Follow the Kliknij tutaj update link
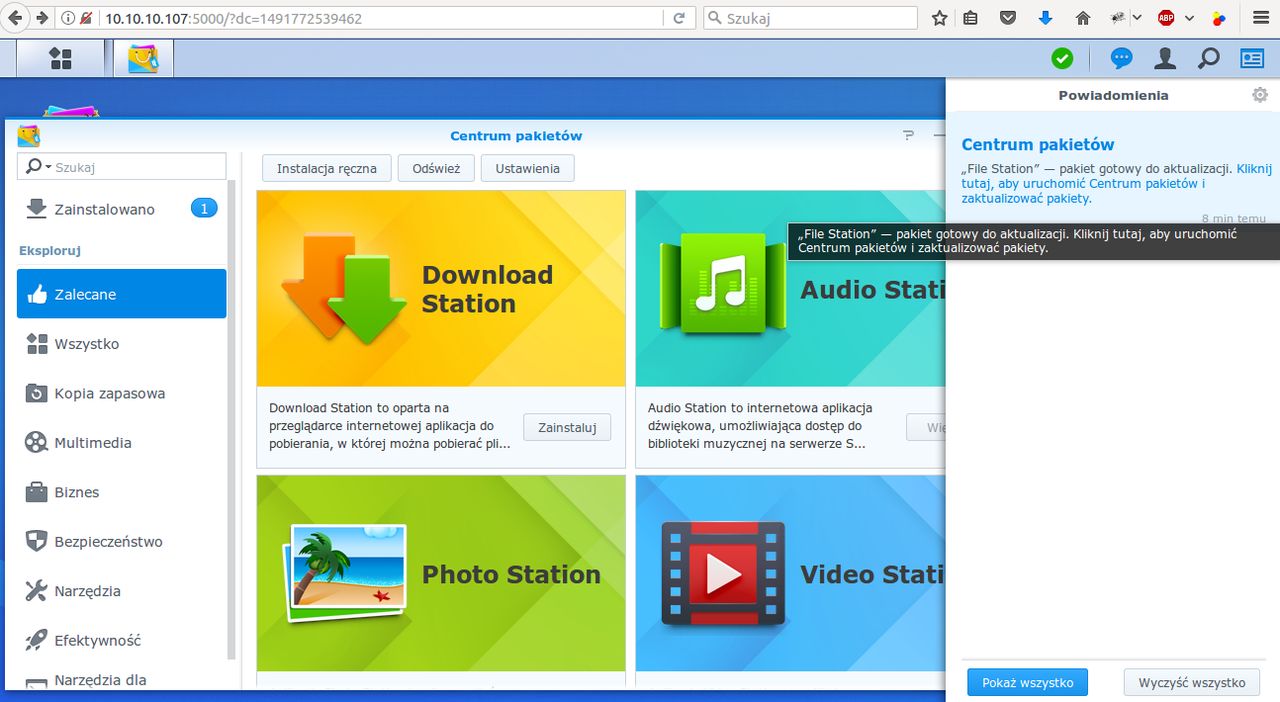Image resolution: width=1280 pixels, height=702 pixels. coord(1115,184)
